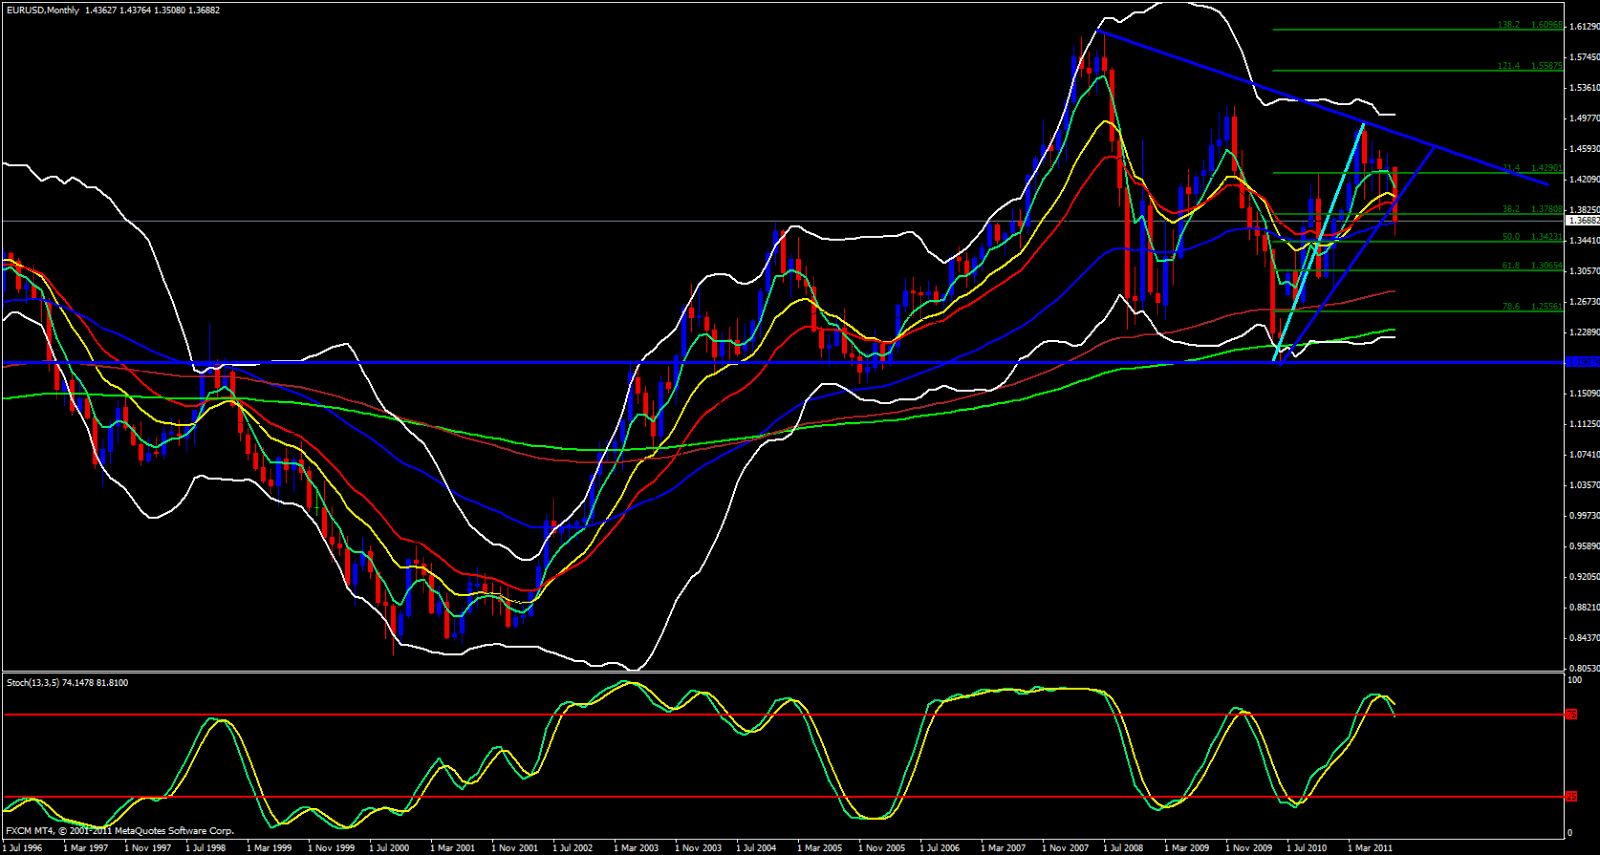Click the 1 Nov 2007 date label
The image size is (1600, 855).
pos(1064,848)
